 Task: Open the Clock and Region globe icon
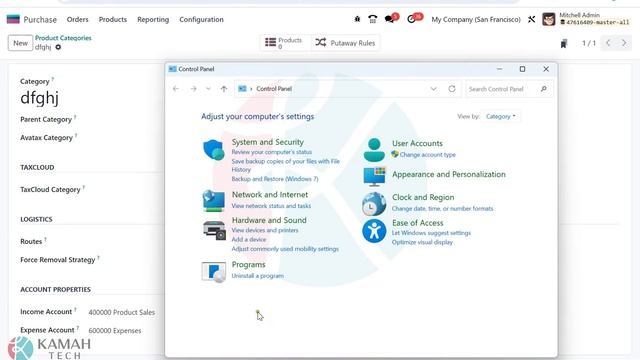[374, 204]
